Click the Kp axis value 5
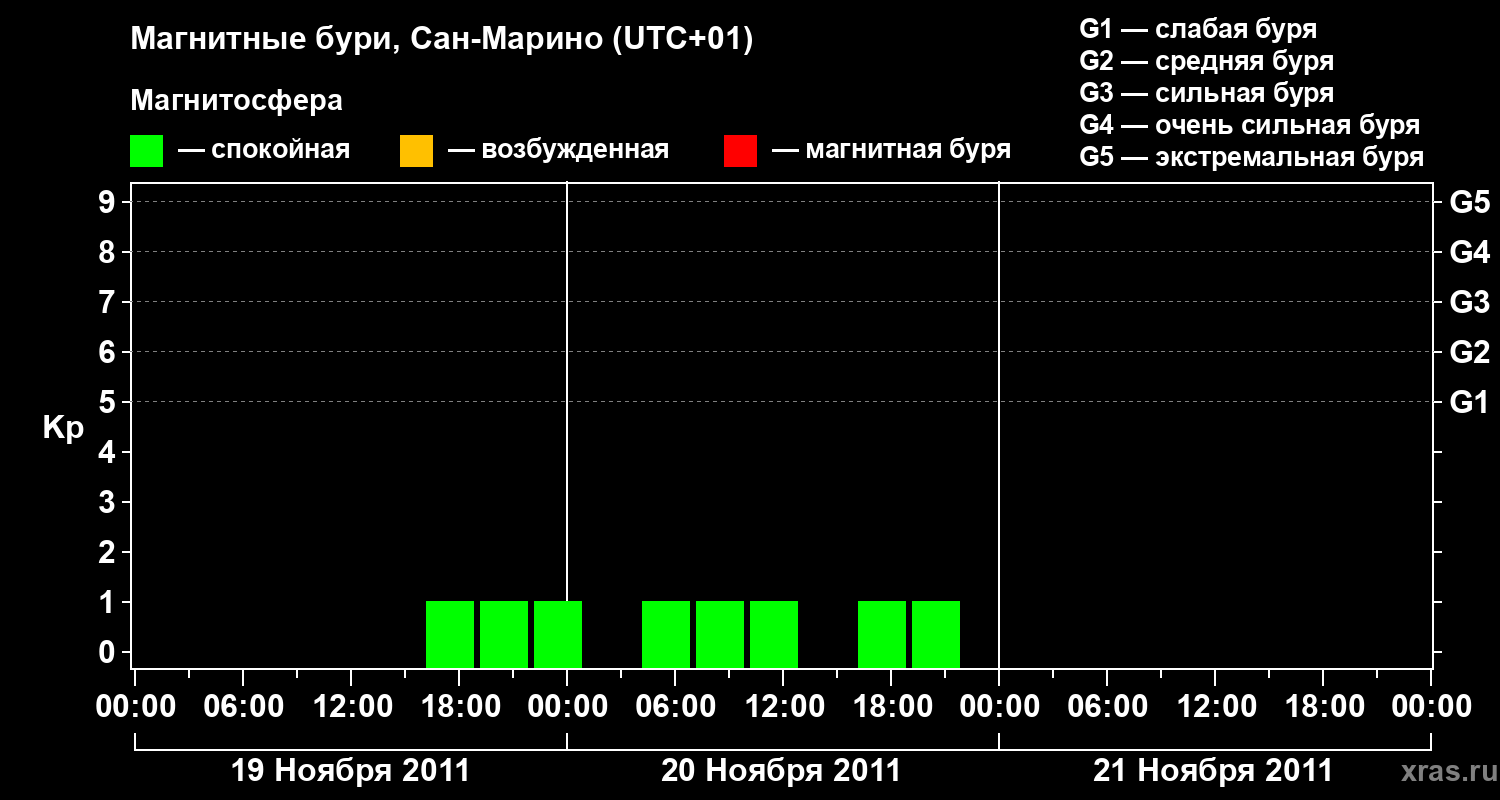The image size is (1500, 800). pyautogui.click(x=109, y=402)
